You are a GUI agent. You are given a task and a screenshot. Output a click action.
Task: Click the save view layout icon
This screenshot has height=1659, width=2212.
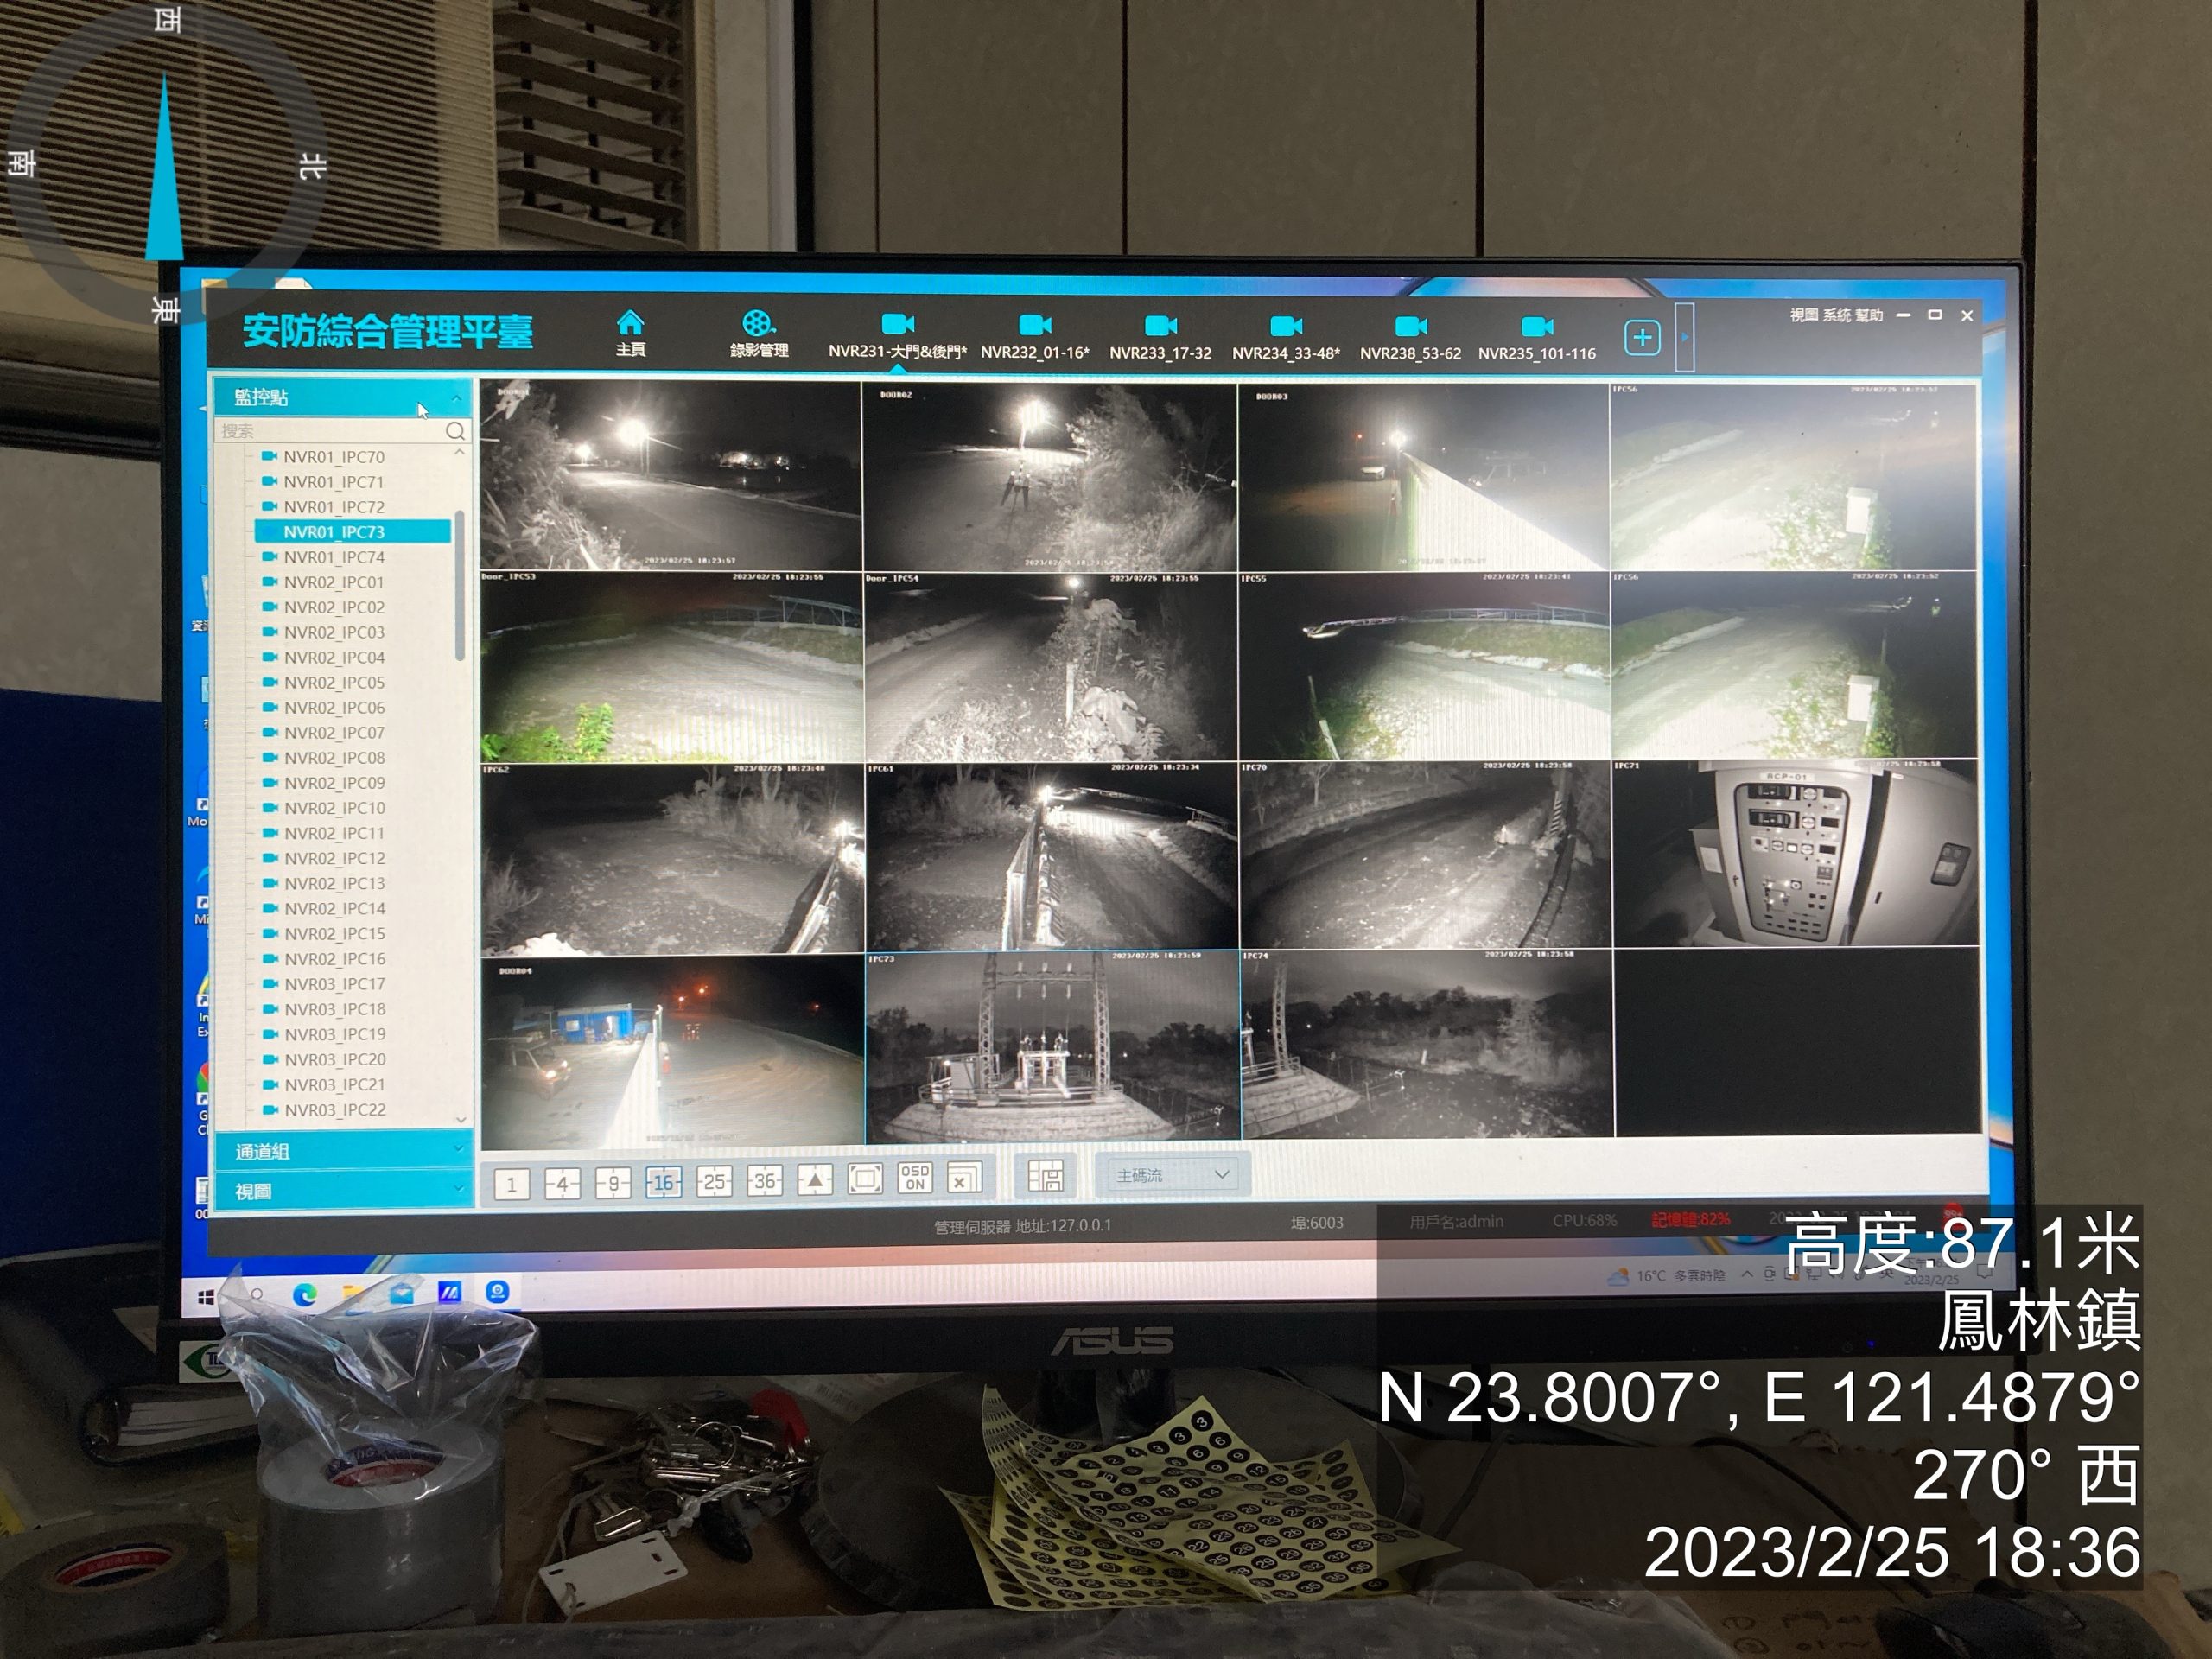pyautogui.click(x=1045, y=1176)
